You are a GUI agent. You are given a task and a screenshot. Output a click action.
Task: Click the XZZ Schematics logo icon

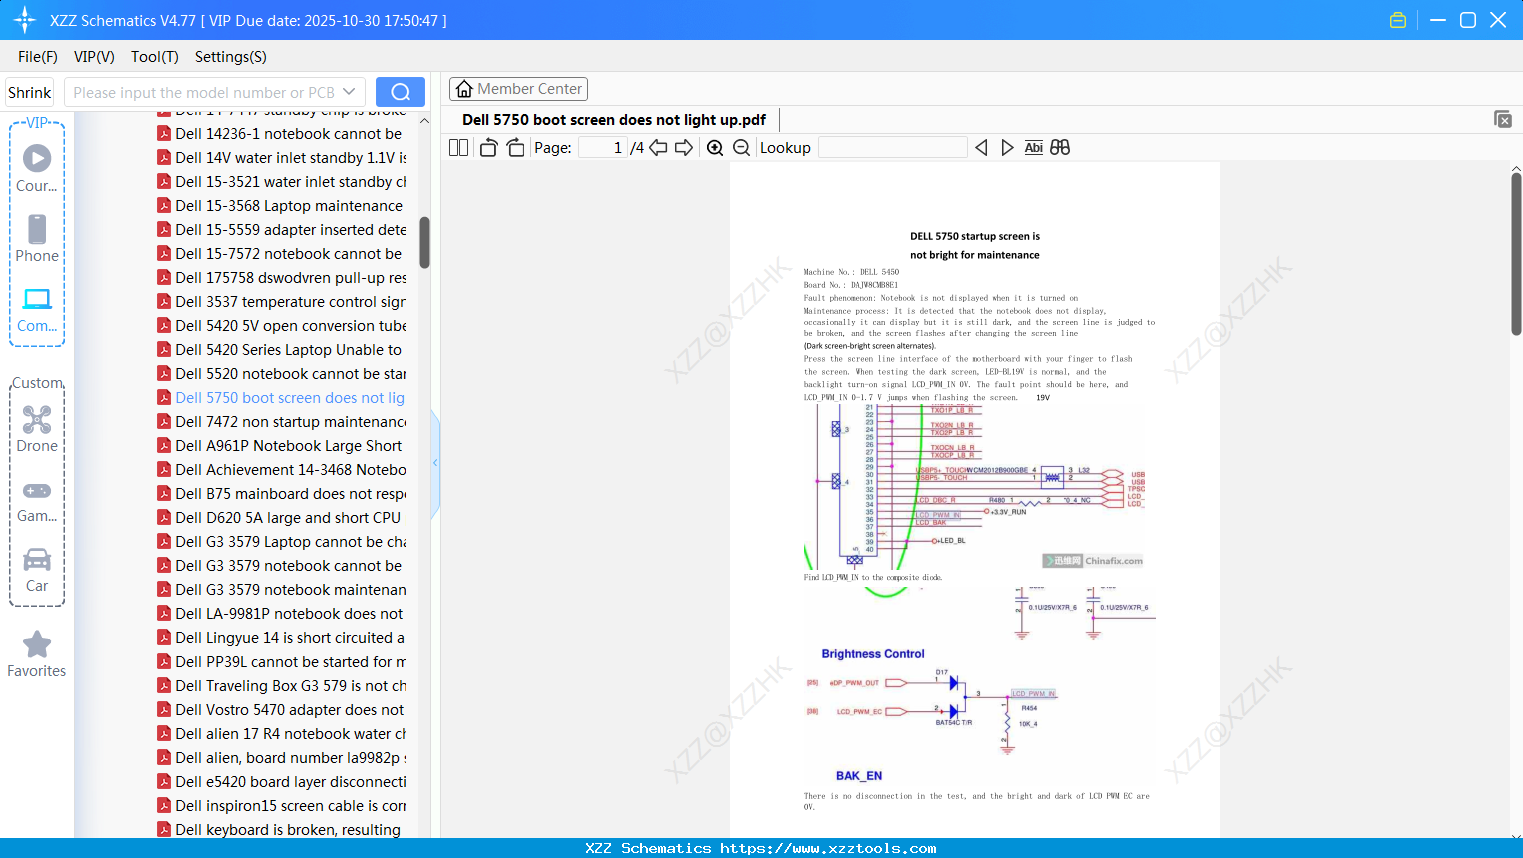[x=25, y=20]
